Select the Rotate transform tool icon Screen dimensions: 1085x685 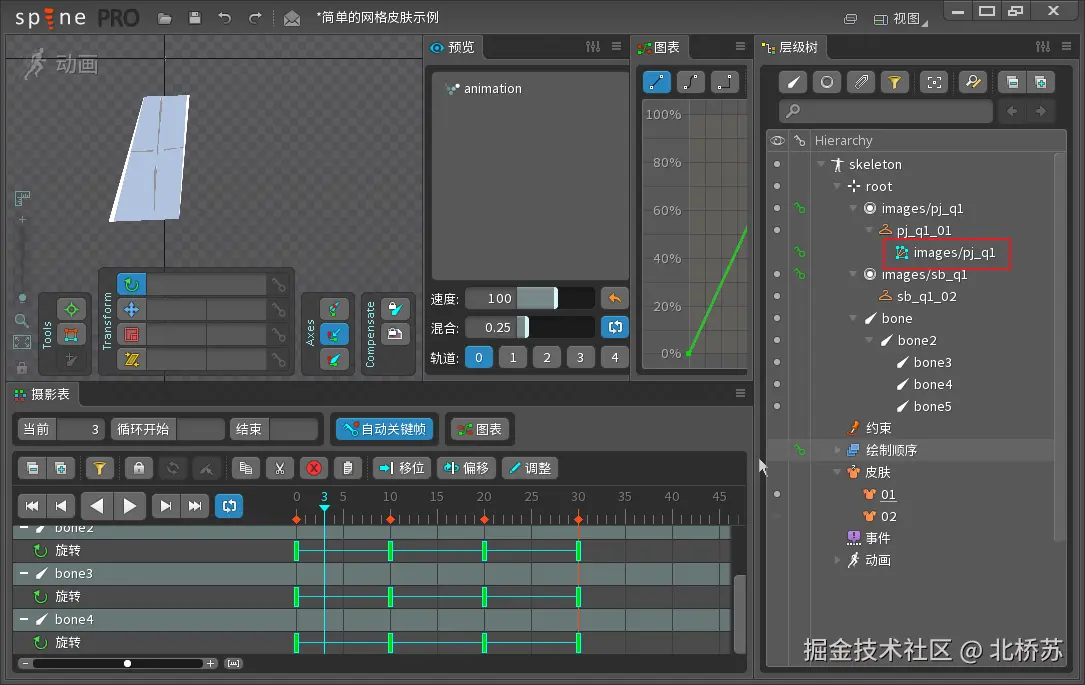point(131,285)
